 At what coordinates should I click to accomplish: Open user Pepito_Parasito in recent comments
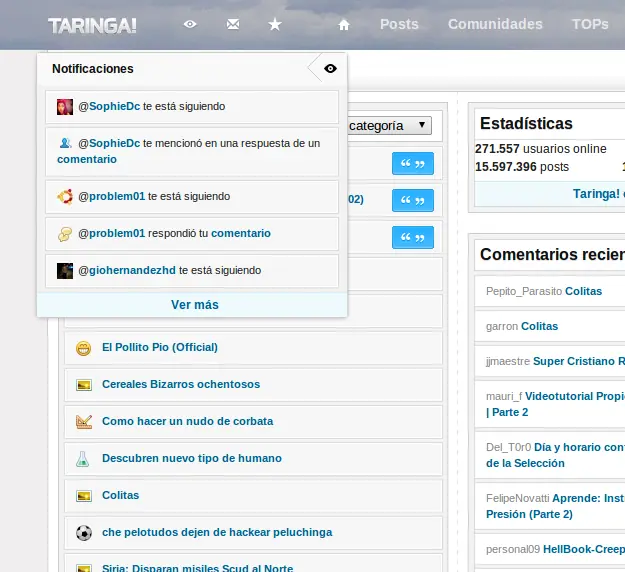(524, 291)
